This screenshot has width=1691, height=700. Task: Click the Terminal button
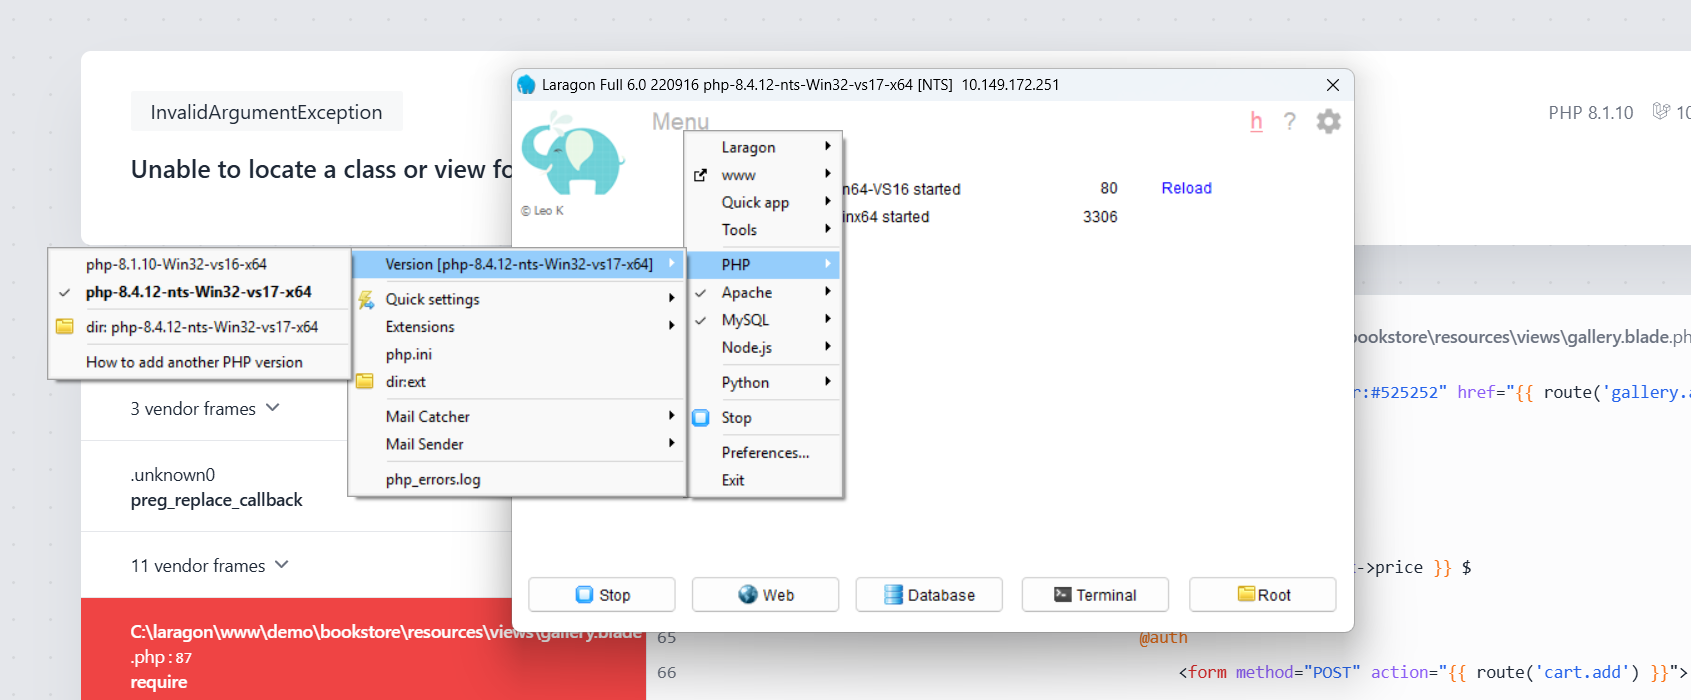1095,594
